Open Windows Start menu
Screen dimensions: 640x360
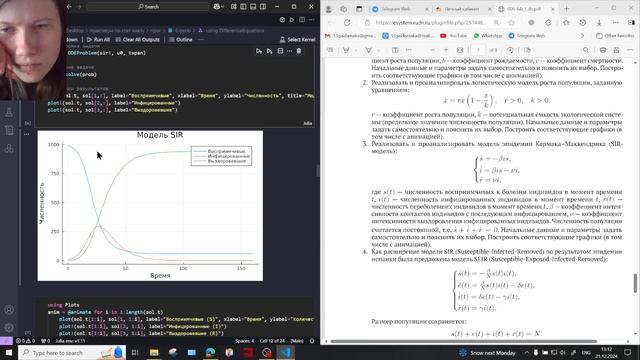pyautogui.click(x=9, y=352)
